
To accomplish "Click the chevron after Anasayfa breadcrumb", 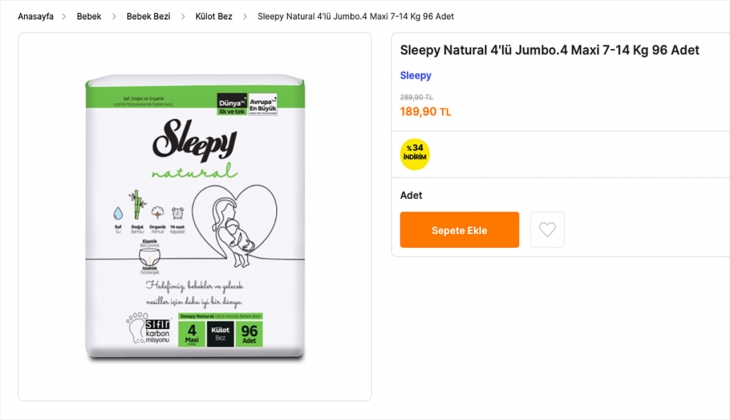I will 65,17.
